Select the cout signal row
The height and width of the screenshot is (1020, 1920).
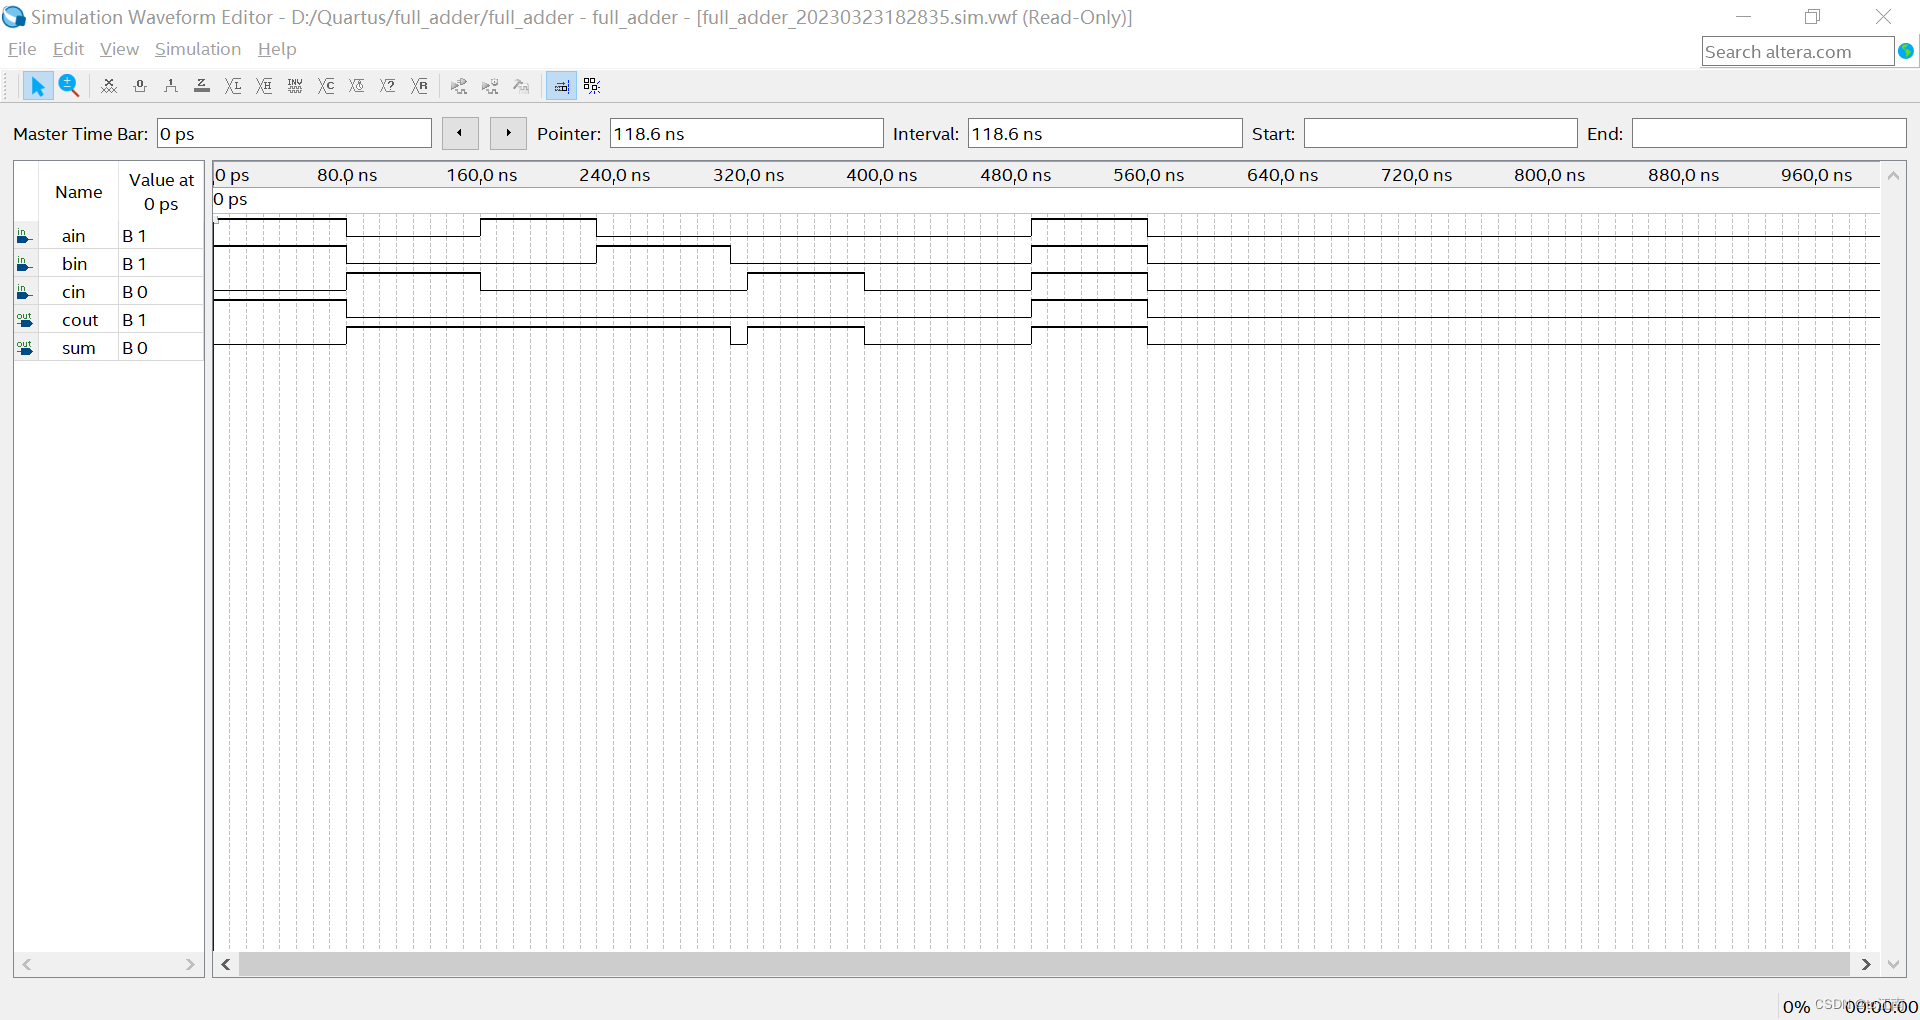coord(109,320)
